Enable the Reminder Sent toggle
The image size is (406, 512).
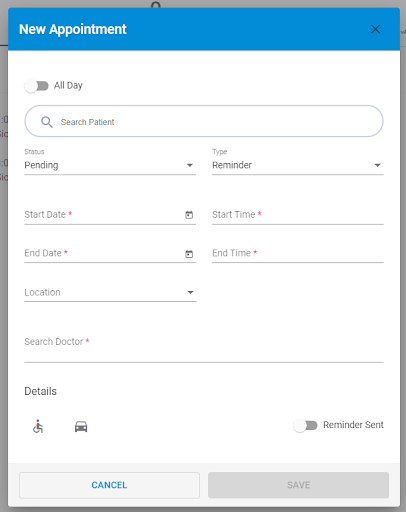305,425
